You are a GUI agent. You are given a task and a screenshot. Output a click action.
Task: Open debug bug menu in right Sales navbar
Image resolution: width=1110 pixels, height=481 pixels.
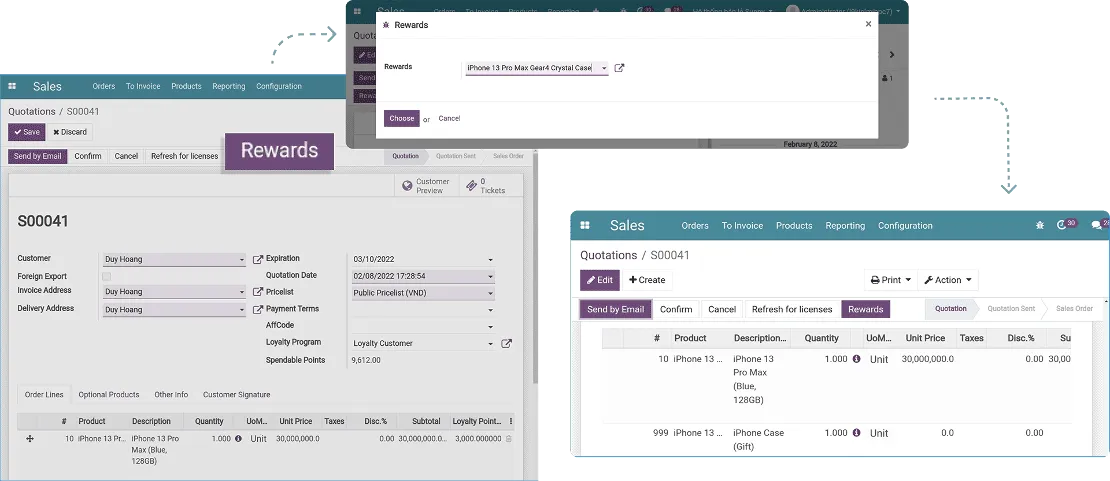(1039, 225)
